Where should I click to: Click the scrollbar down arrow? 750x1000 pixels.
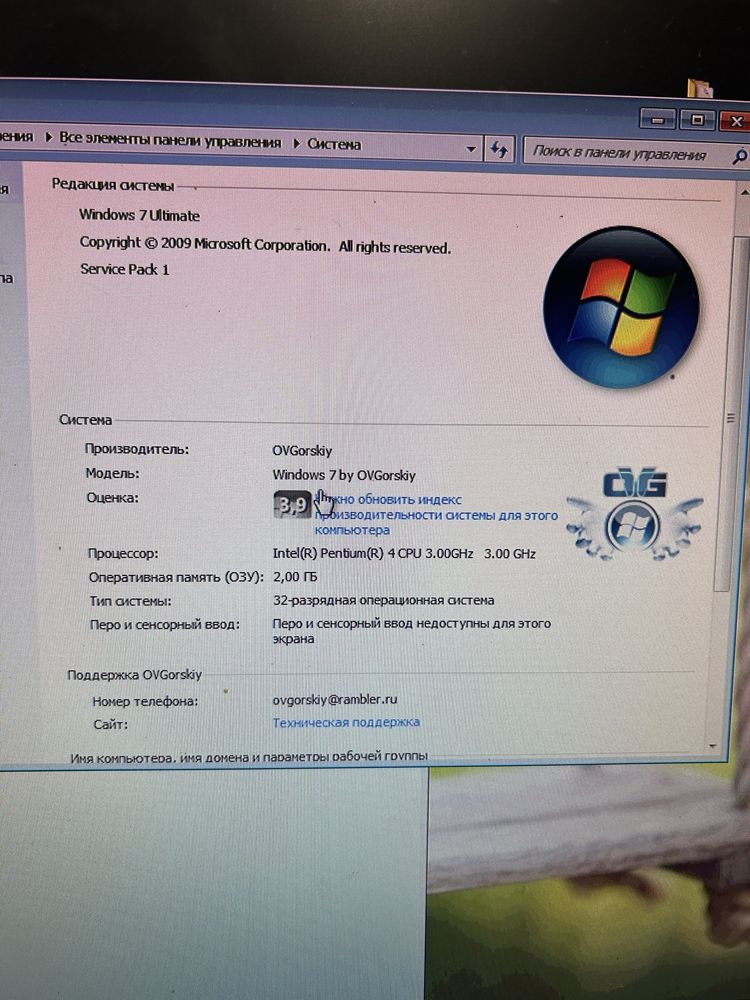coord(713,746)
